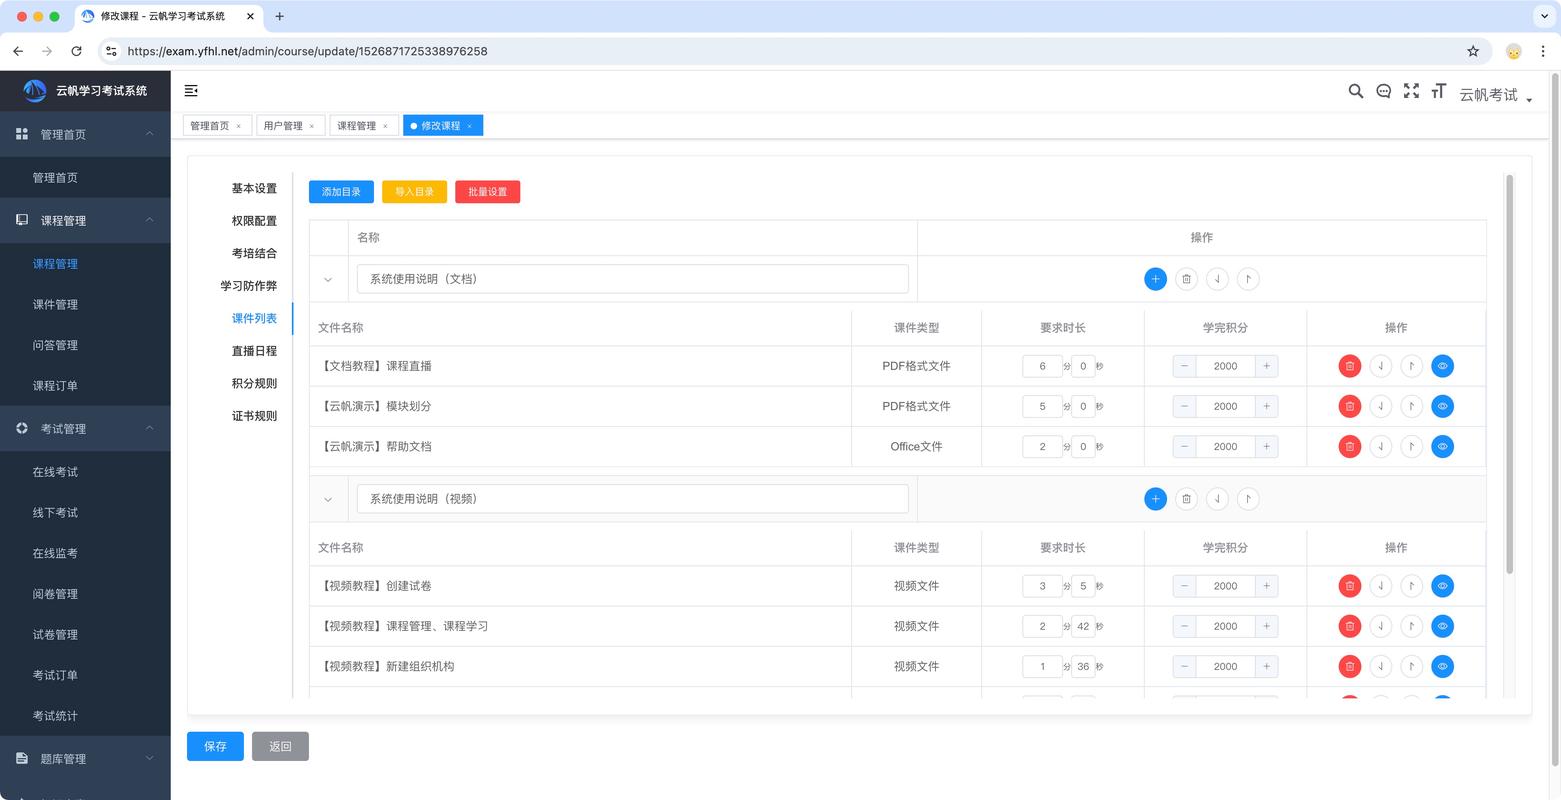
Task: Click eye icon for 【视频教程】创建试卷
Action: [1442, 586]
